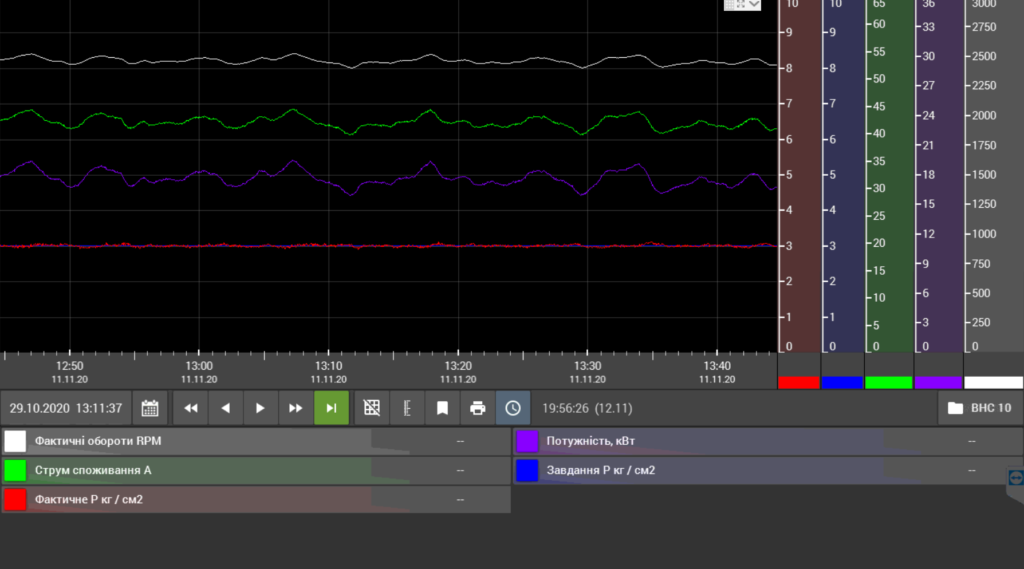Click the white swatch for Фактичні обороти RPM
This screenshot has width=1024, height=569.
[15, 441]
